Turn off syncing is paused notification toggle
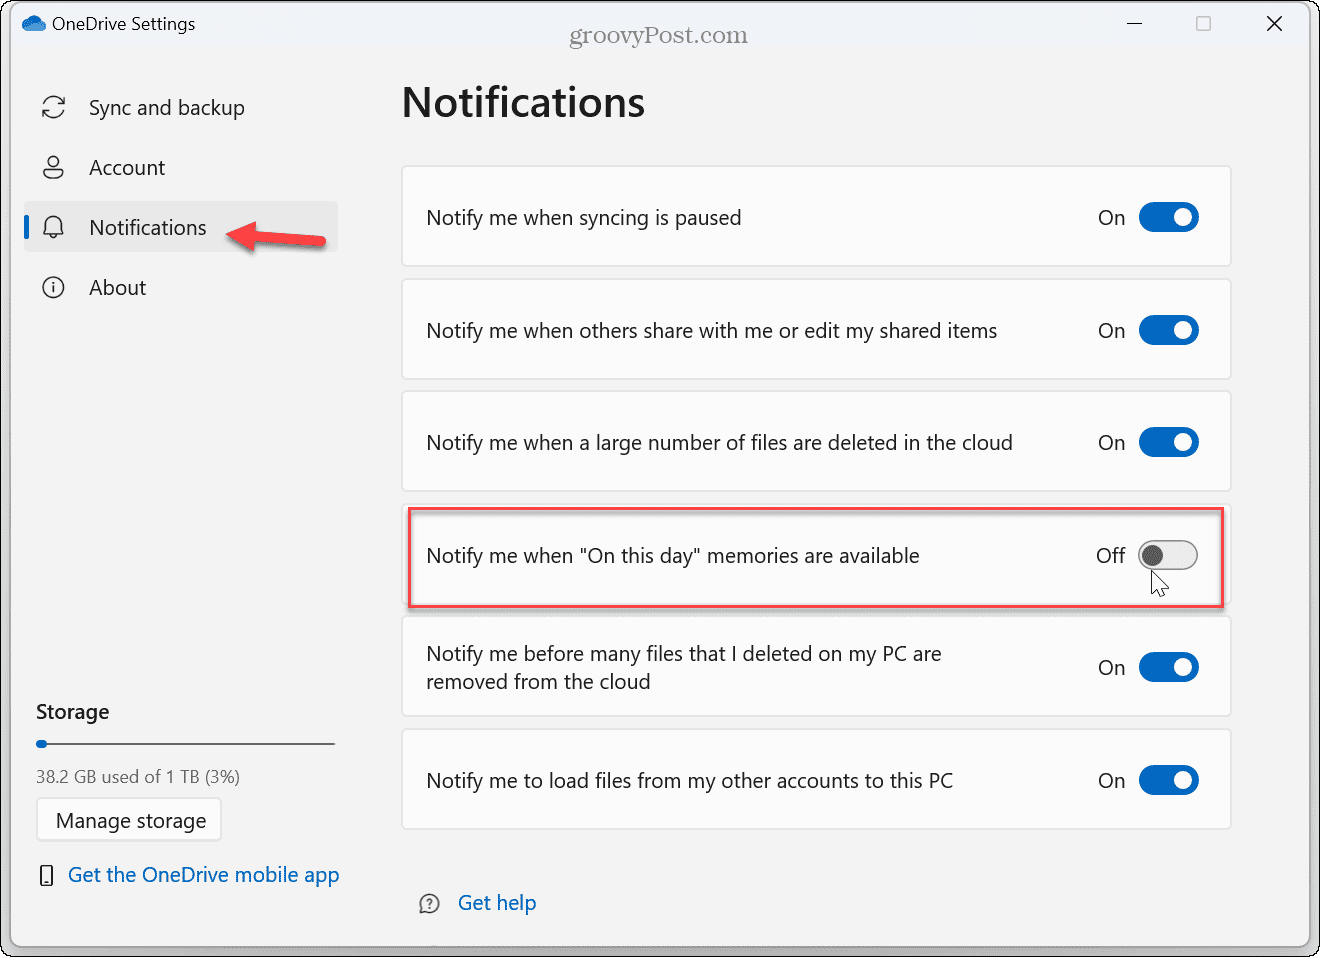The width and height of the screenshot is (1320, 957). pyautogui.click(x=1168, y=218)
